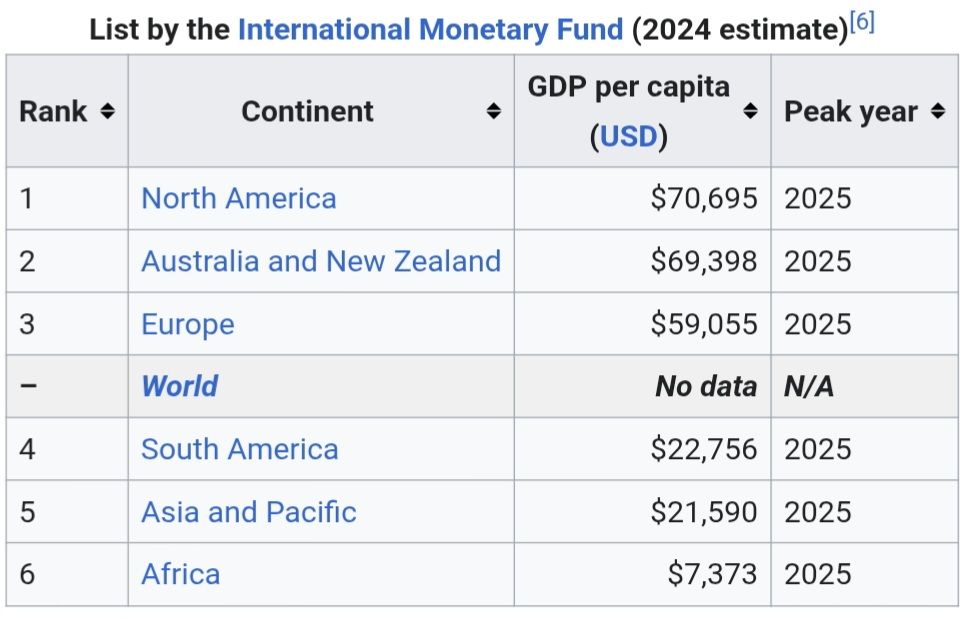Click the Peak year header text
Image resolution: width=963 pixels, height=617 pixels.
tap(850, 111)
